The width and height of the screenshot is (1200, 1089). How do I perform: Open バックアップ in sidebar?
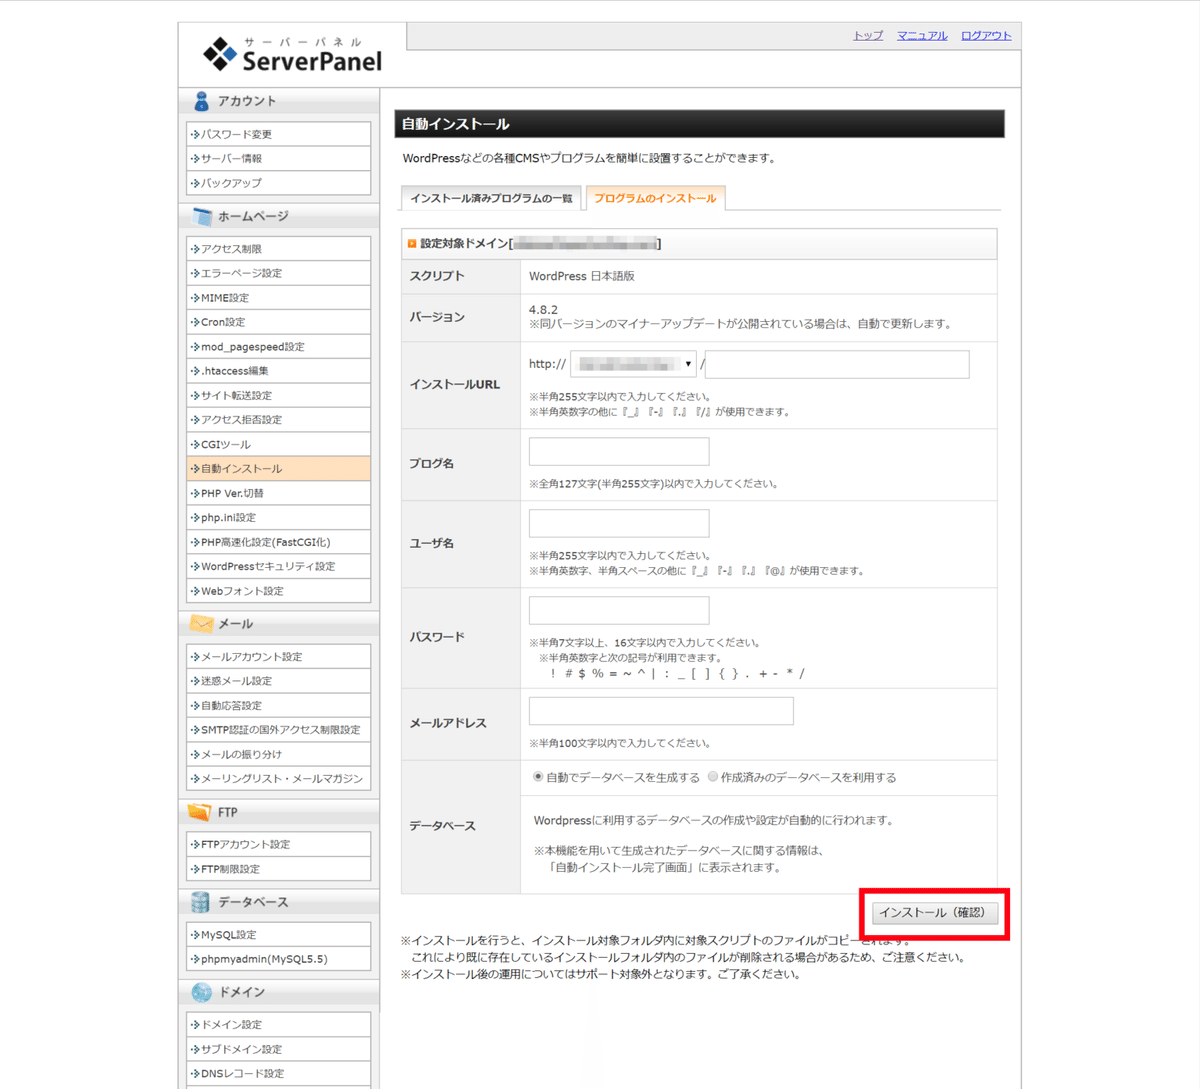click(x=278, y=183)
